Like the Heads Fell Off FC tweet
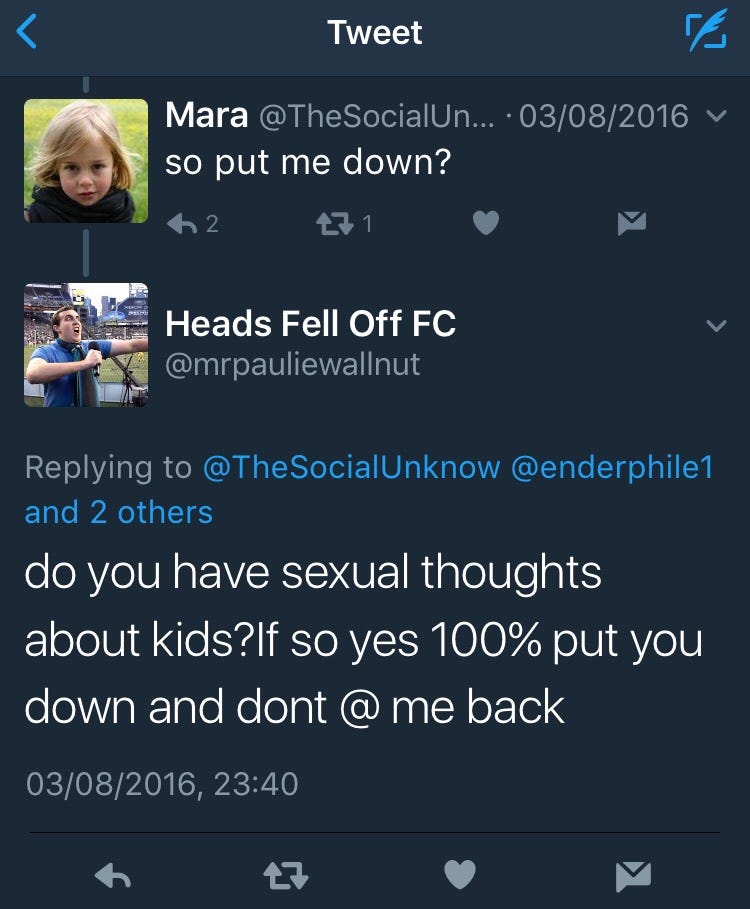The width and height of the screenshot is (750, 909). 460,874
